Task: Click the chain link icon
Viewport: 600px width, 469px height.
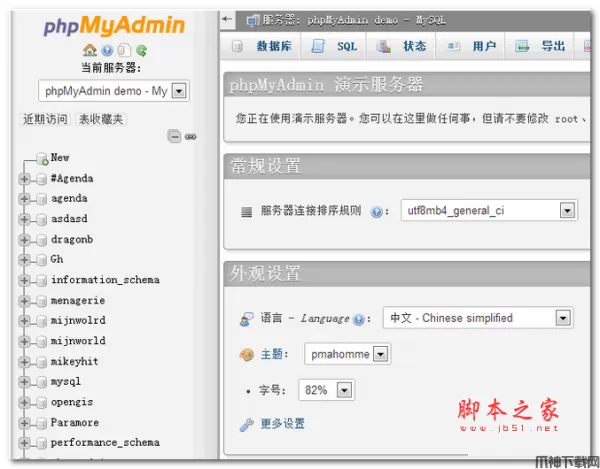Action: pos(191,137)
